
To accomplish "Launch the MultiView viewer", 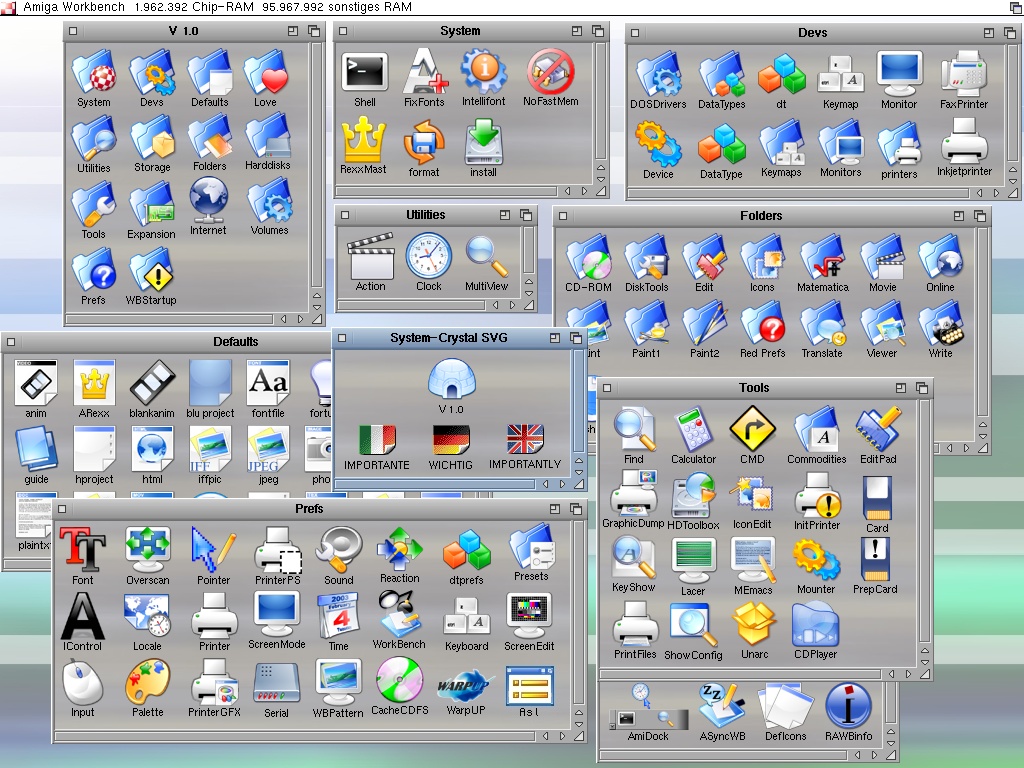I will point(486,257).
